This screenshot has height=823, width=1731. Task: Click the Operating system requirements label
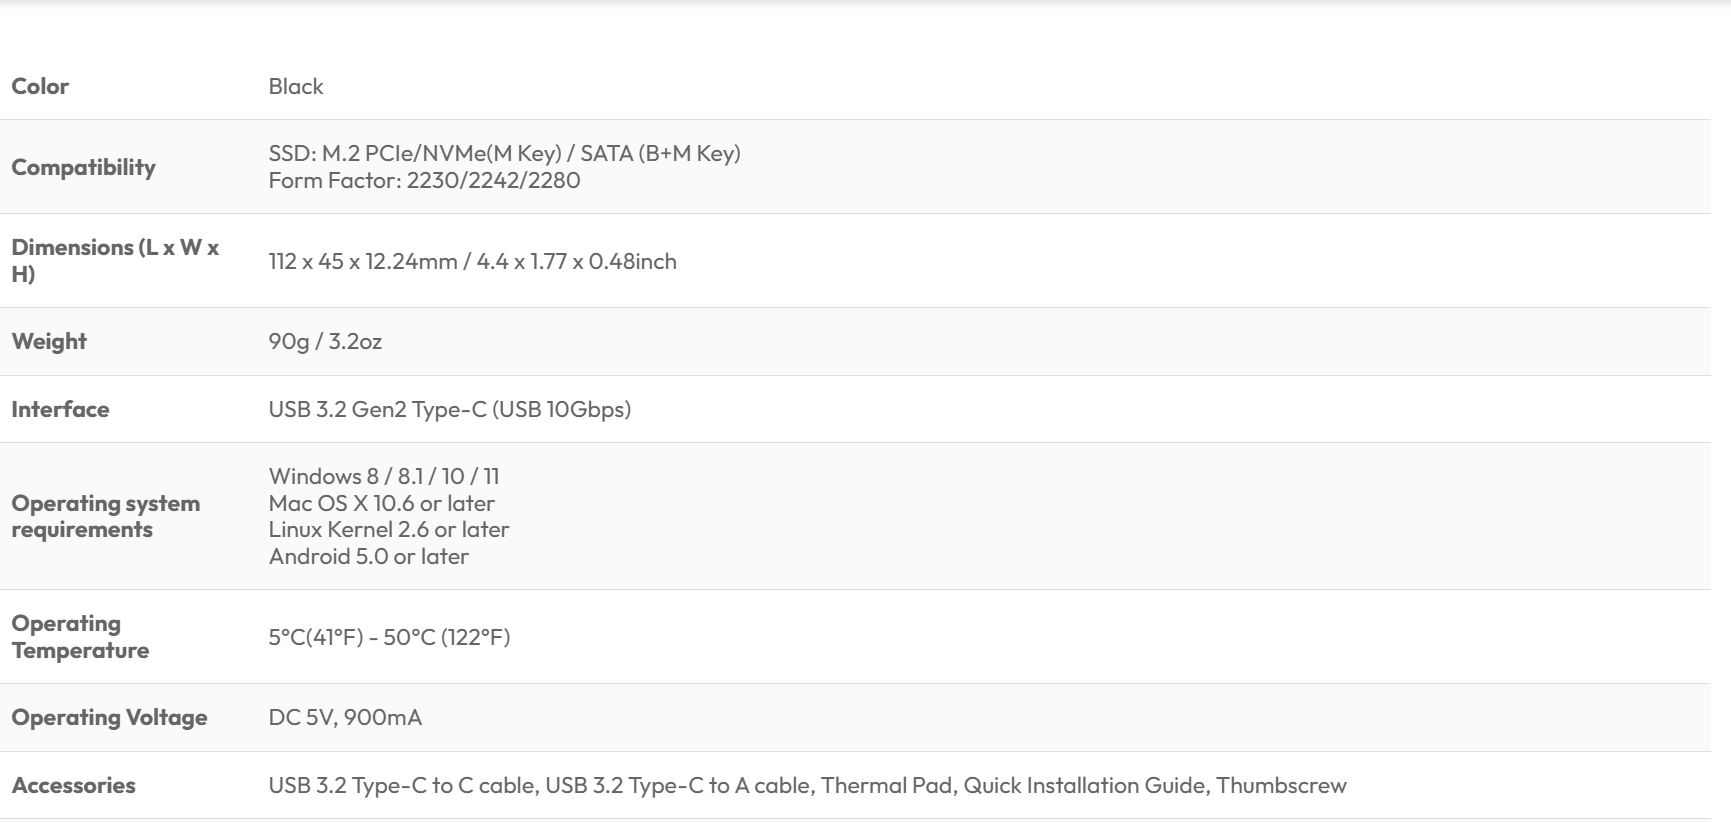click(105, 516)
